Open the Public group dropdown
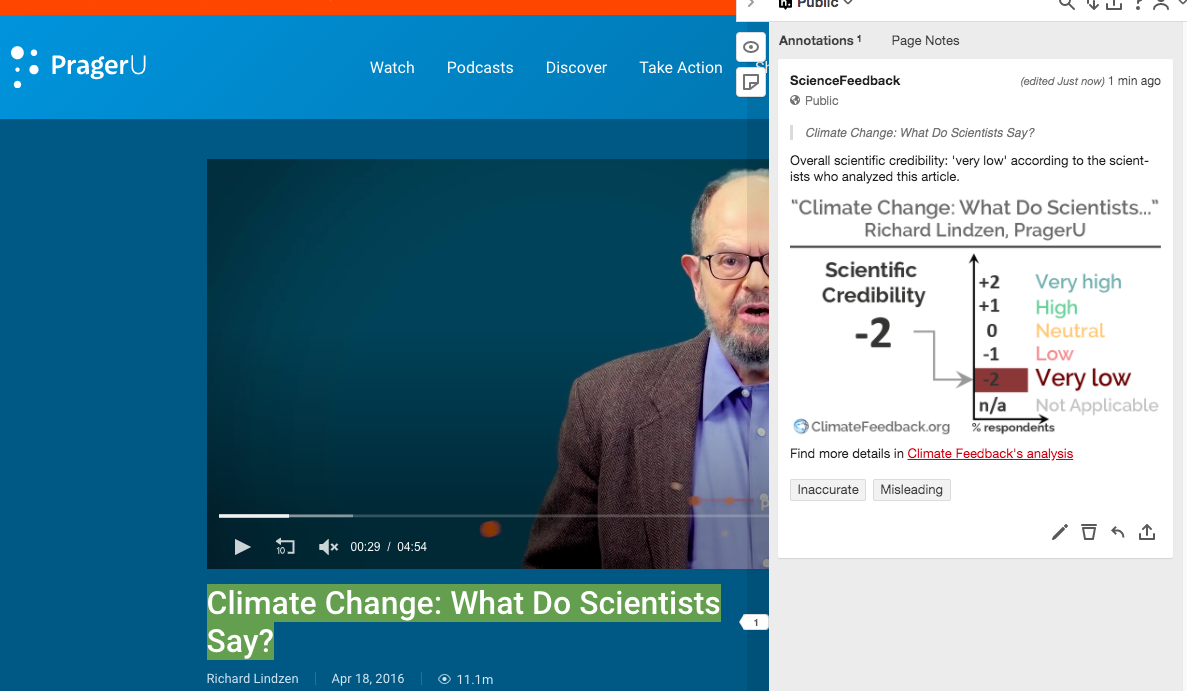This screenshot has height=691, width=1187. (x=816, y=4)
